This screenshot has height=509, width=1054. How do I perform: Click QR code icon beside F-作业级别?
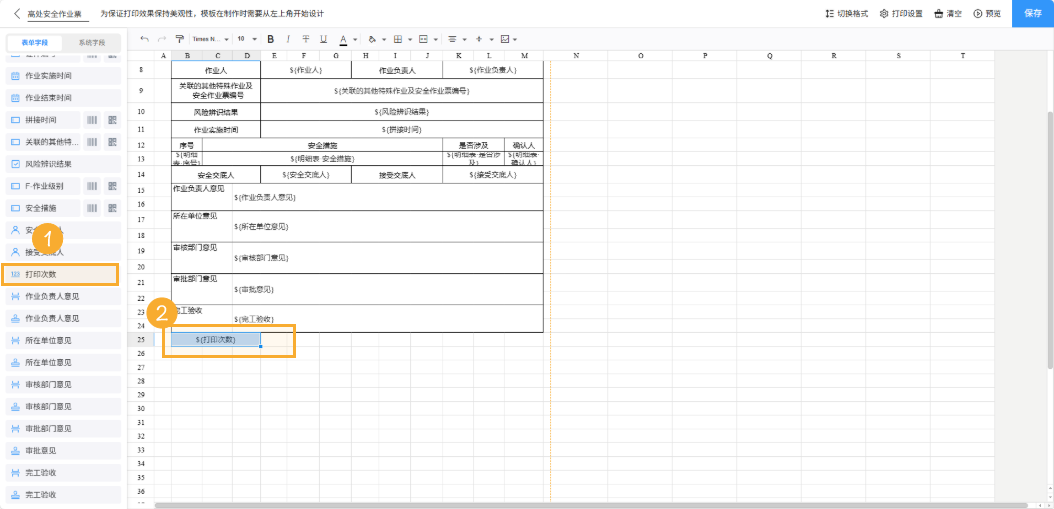(x=112, y=186)
